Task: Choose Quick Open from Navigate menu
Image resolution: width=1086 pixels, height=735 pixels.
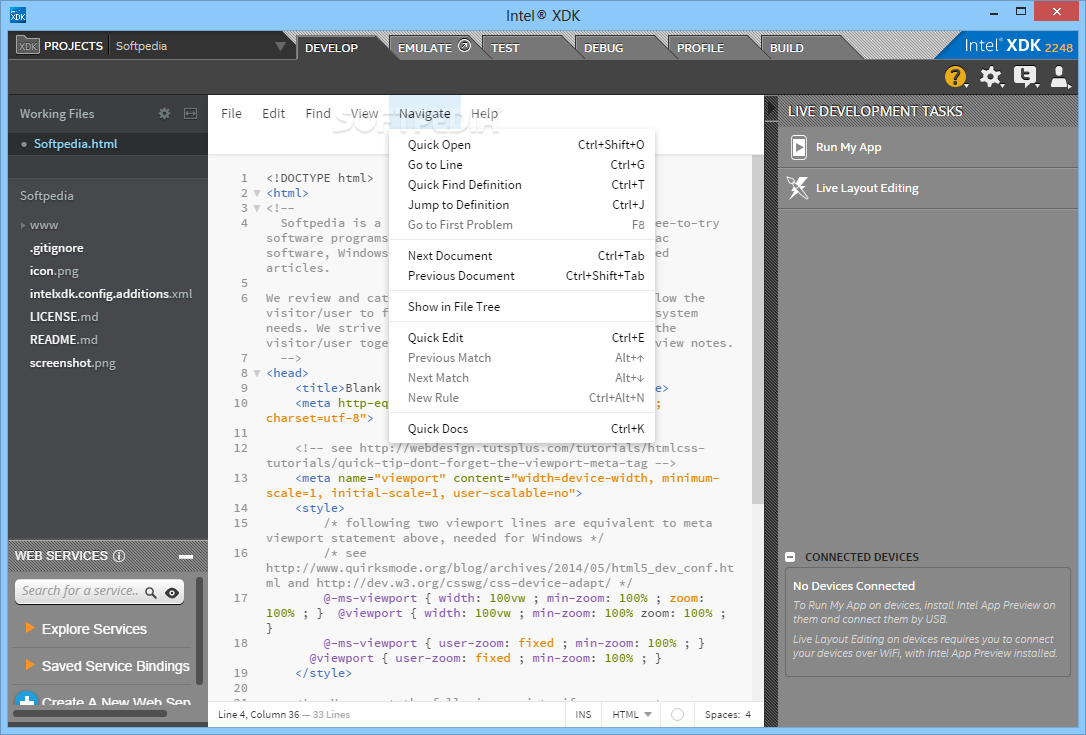Action: [439, 145]
